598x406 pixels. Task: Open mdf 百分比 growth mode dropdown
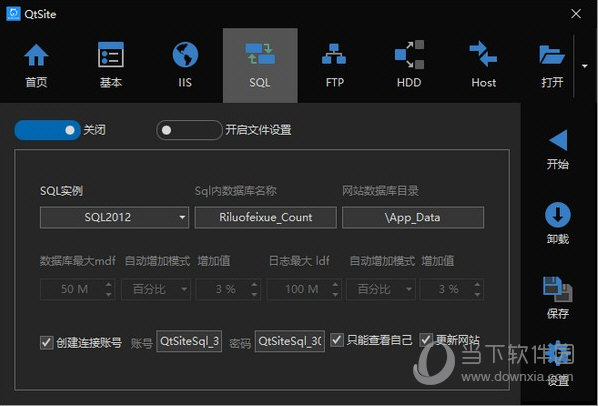(156, 289)
